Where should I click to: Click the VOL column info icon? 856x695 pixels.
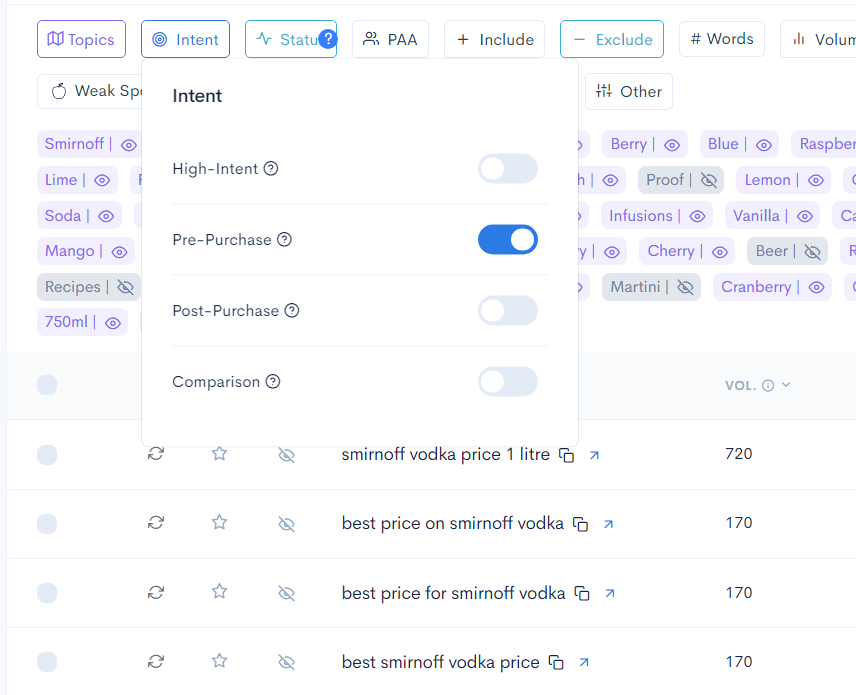767,385
